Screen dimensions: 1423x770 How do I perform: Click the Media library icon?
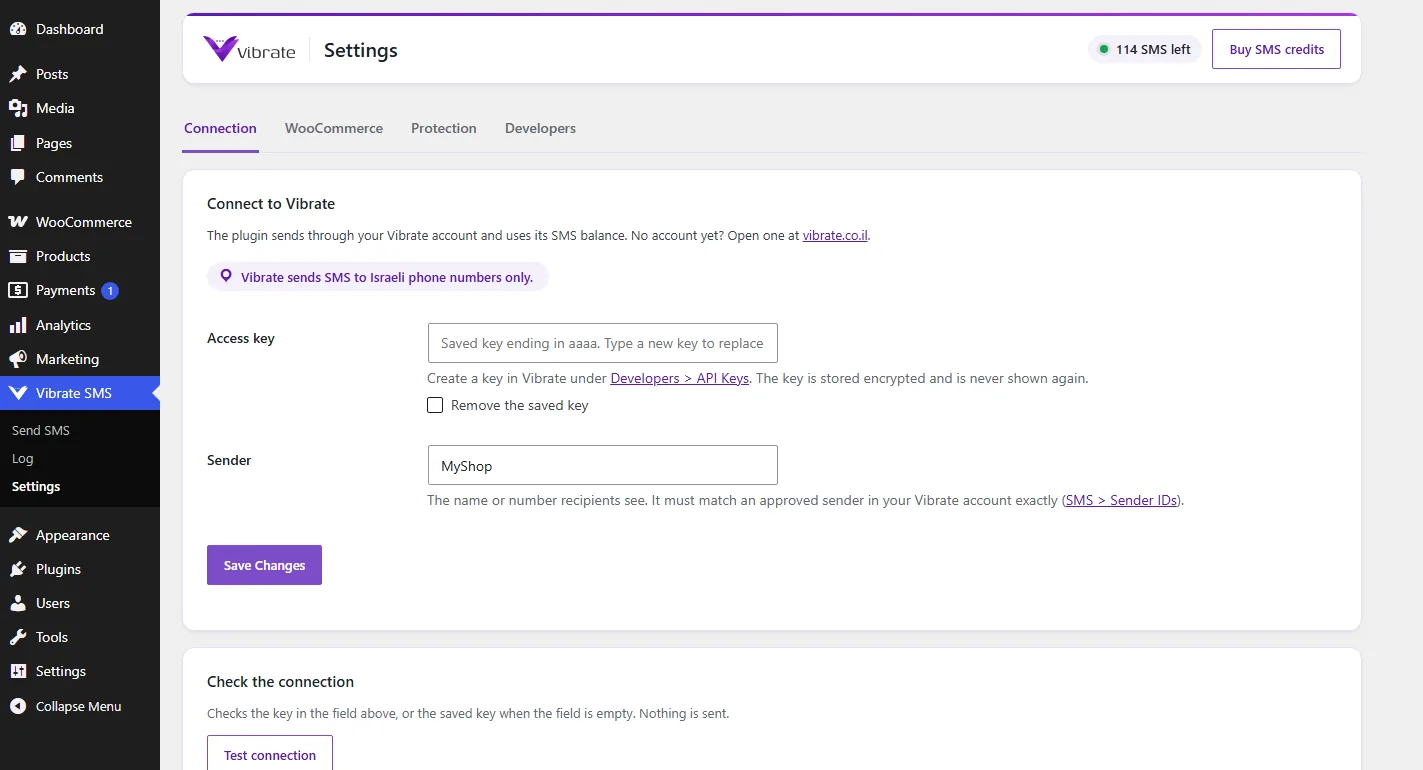(18, 108)
